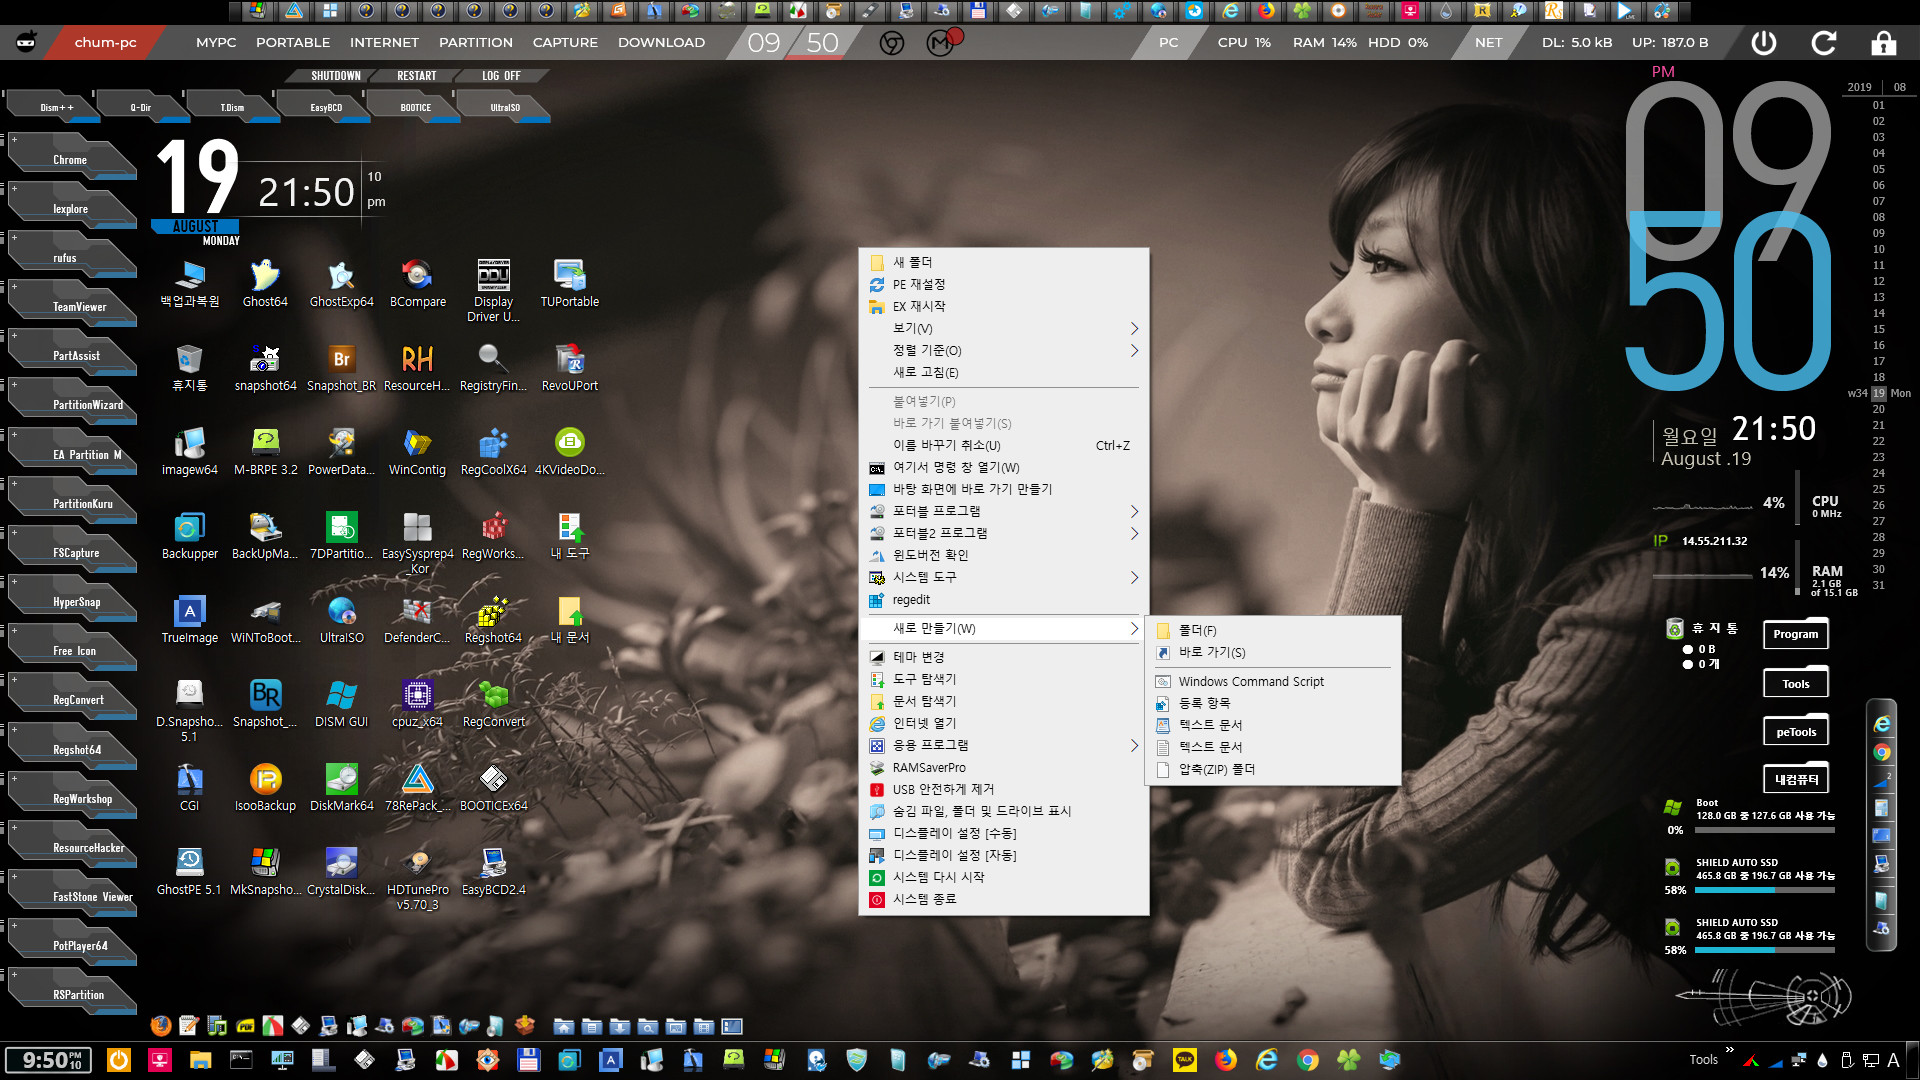Open ResourceHacker RH desktop icon

click(x=417, y=367)
